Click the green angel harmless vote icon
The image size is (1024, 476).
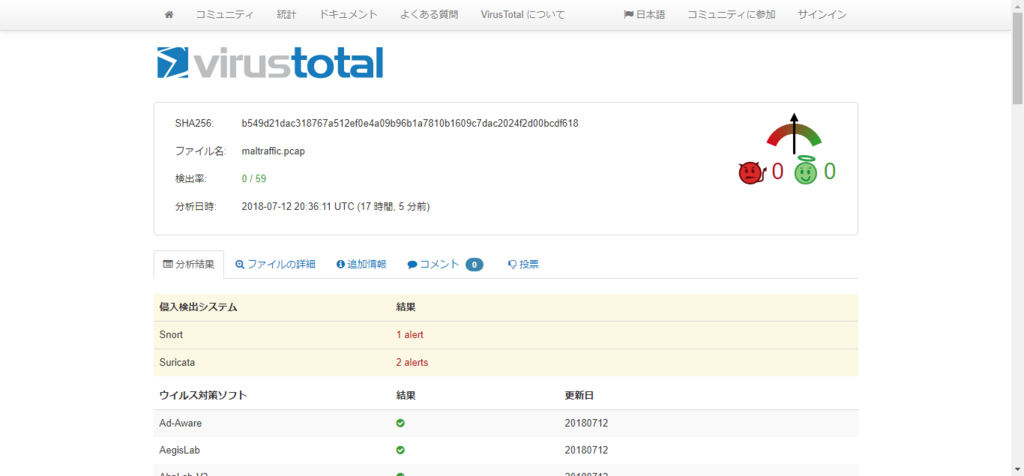[806, 172]
